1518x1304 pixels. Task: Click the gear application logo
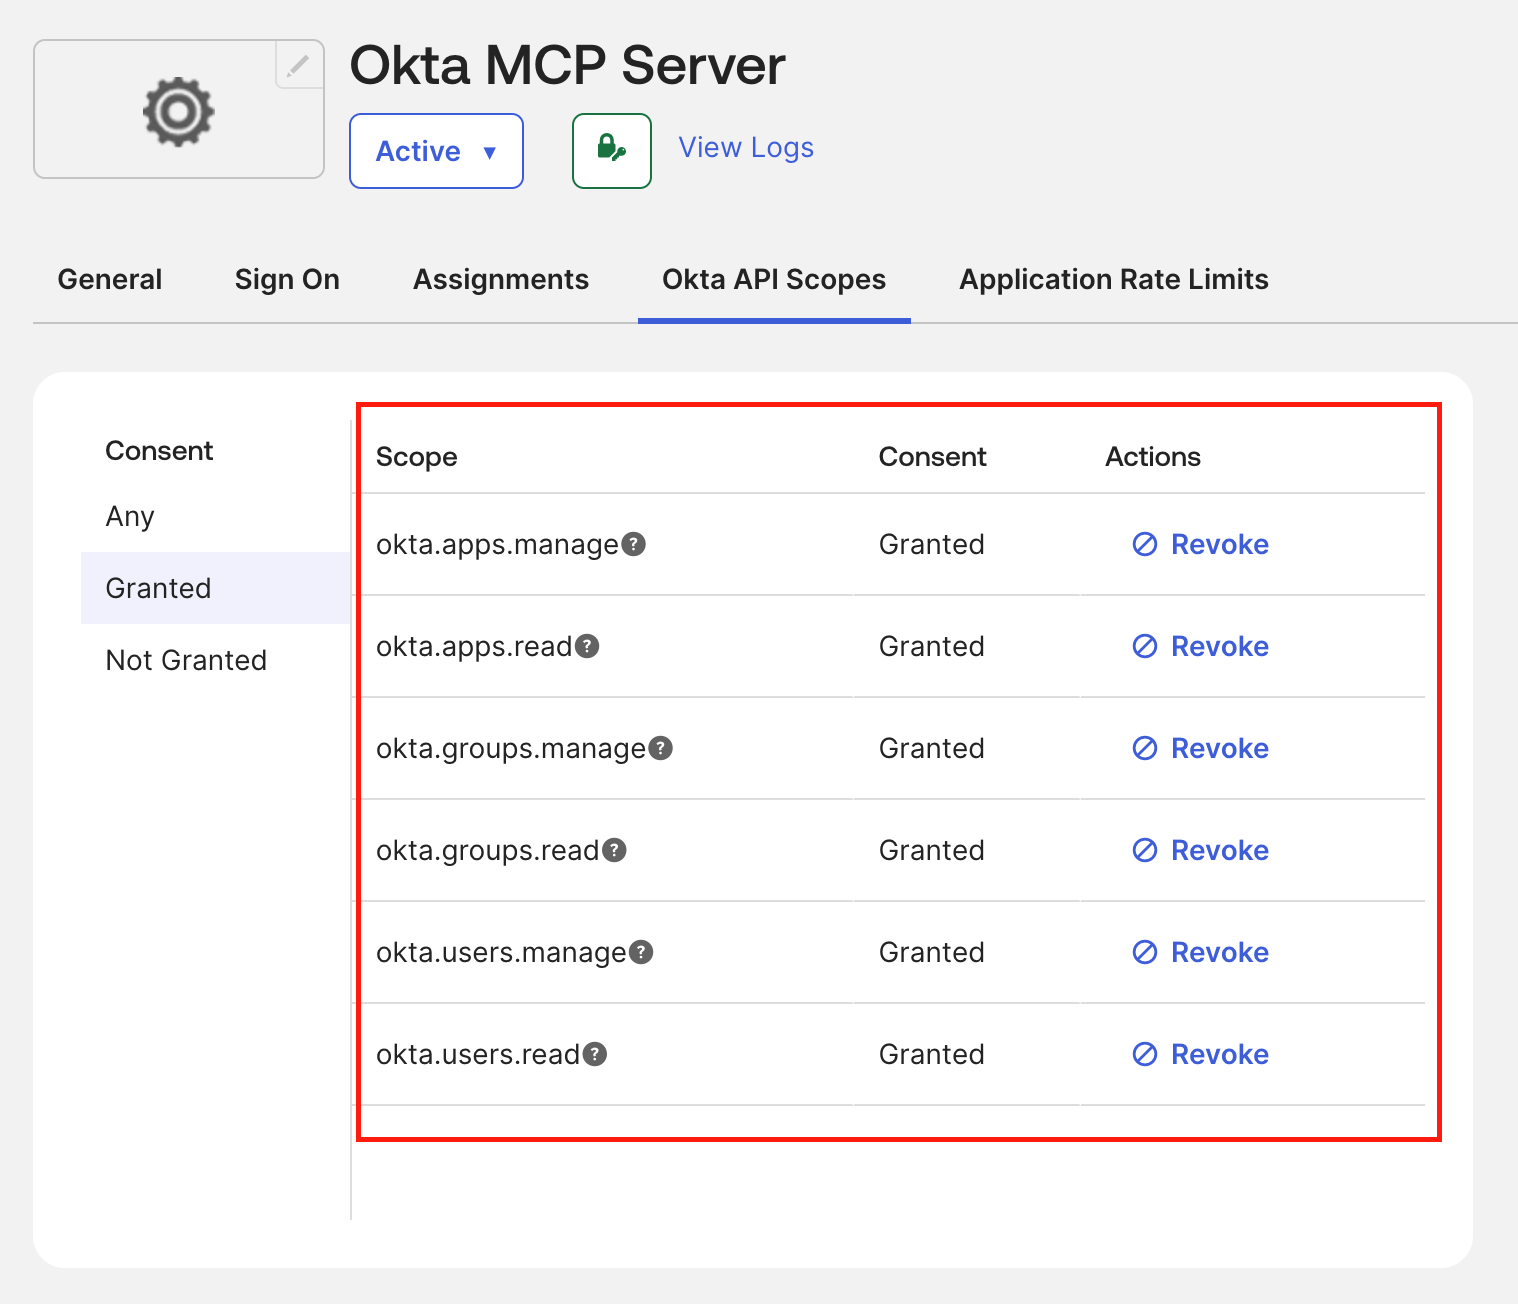(x=178, y=111)
